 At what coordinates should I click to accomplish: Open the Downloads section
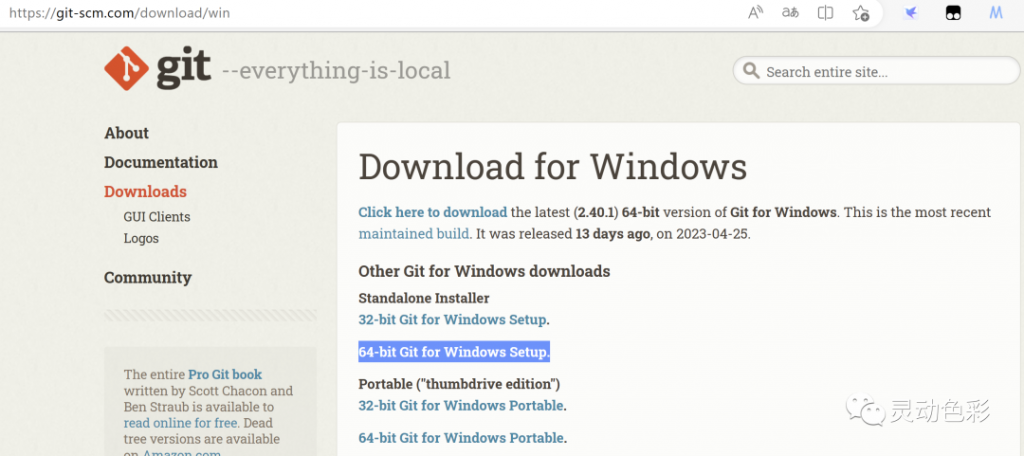(146, 192)
